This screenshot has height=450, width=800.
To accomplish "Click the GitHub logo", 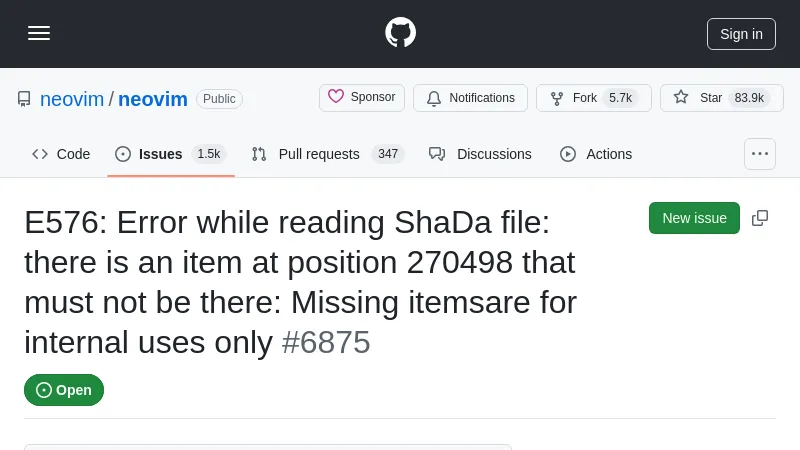I will (x=400, y=33).
